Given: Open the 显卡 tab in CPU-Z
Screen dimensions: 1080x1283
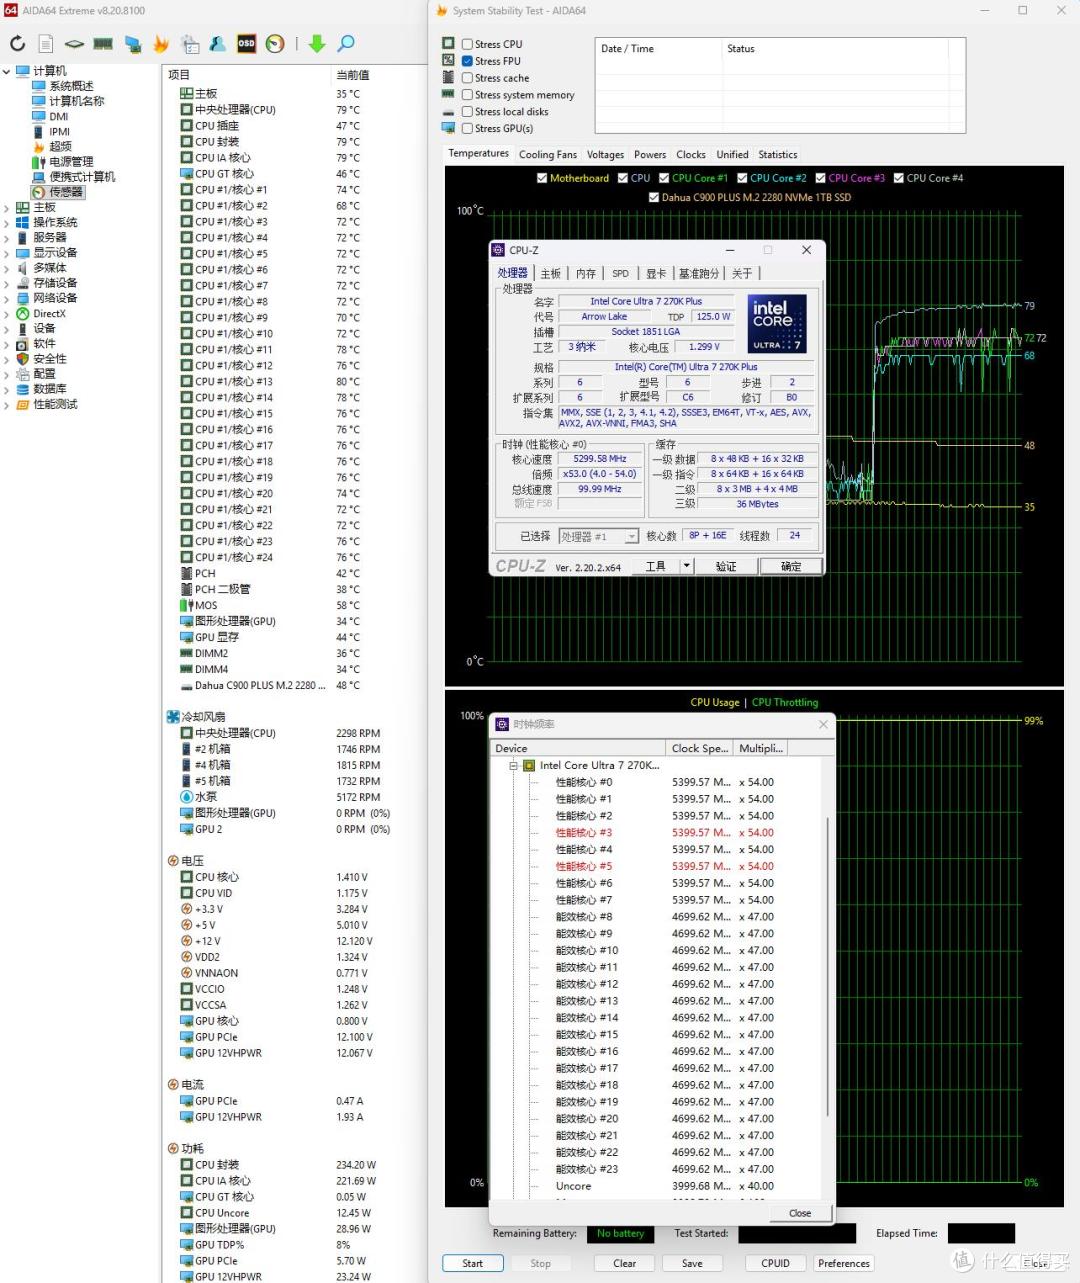Looking at the screenshot, I should point(655,273).
